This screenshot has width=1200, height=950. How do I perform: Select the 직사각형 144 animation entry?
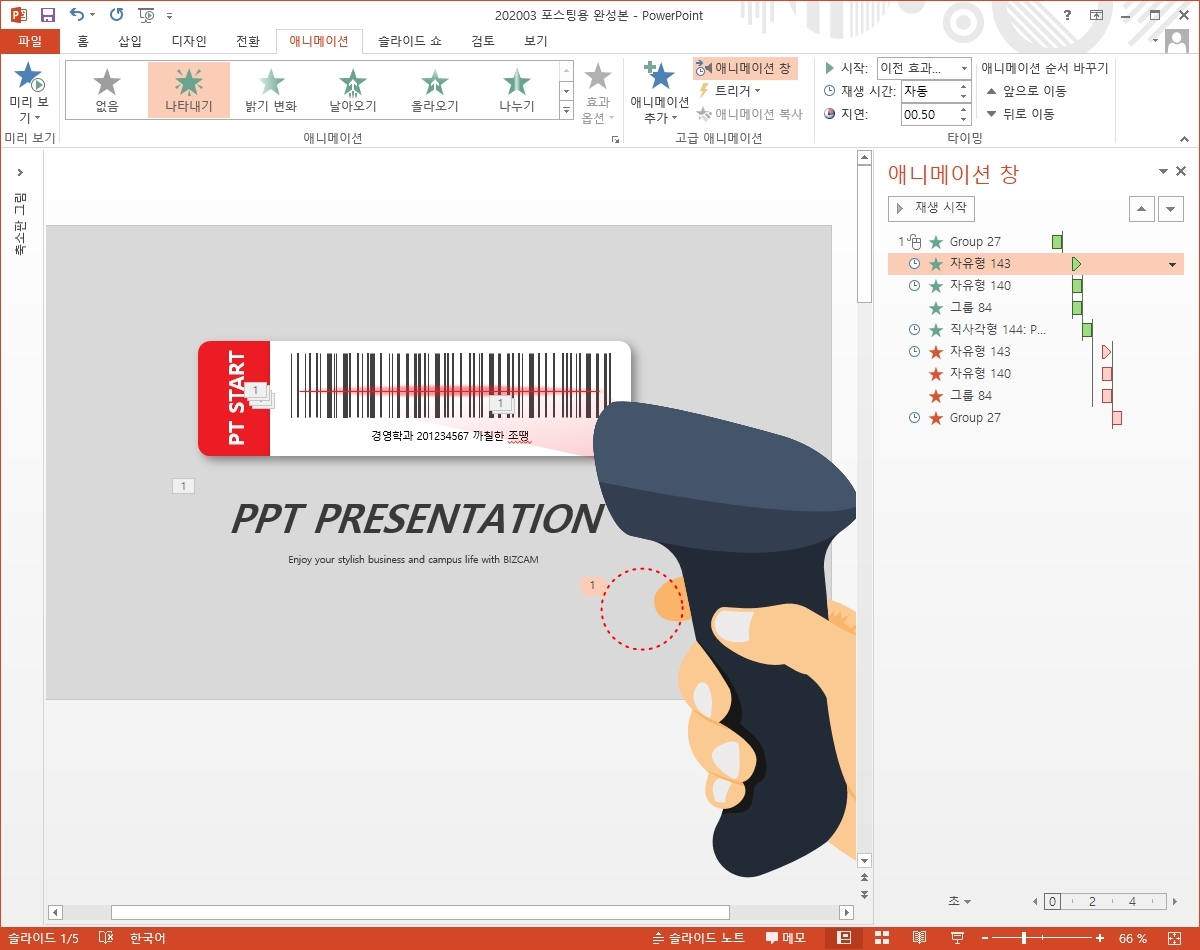click(x=1035, y=330)
